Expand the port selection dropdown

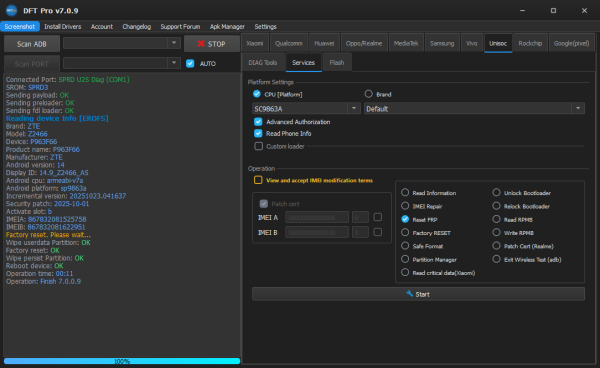click(x=174, y=62)
